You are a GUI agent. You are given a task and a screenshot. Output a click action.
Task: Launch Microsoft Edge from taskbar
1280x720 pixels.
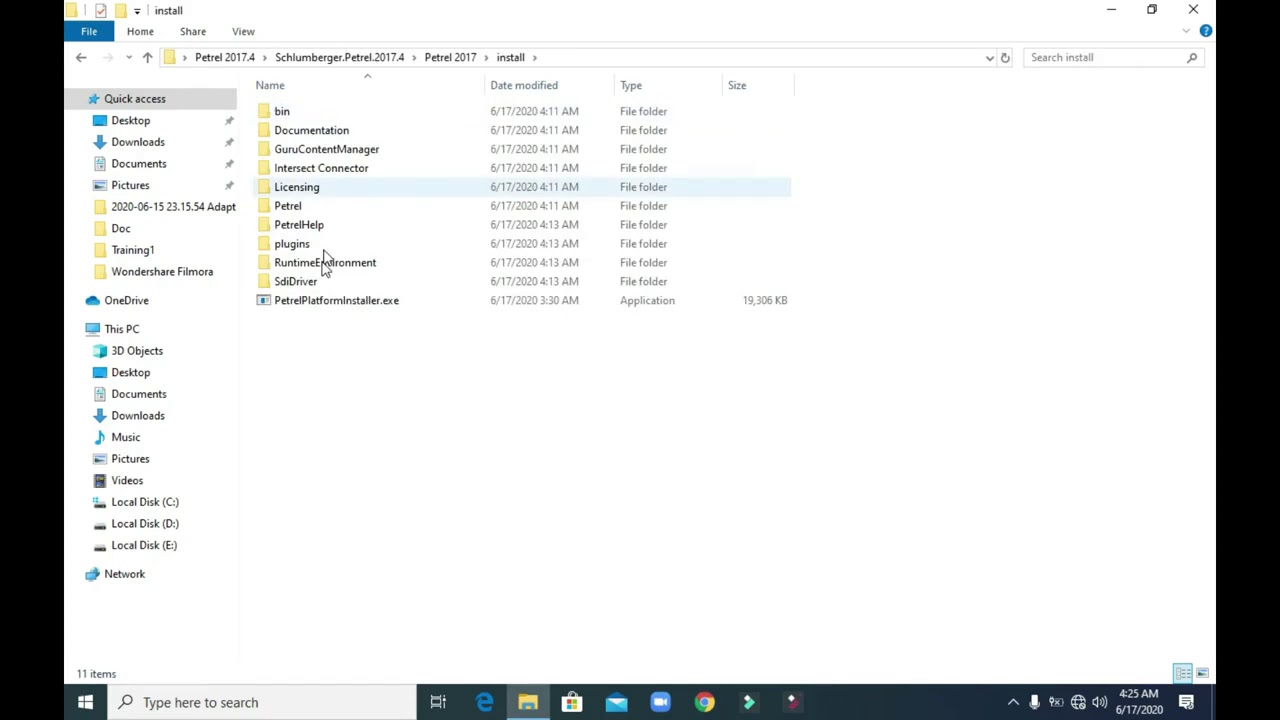[x=484, y=702]
